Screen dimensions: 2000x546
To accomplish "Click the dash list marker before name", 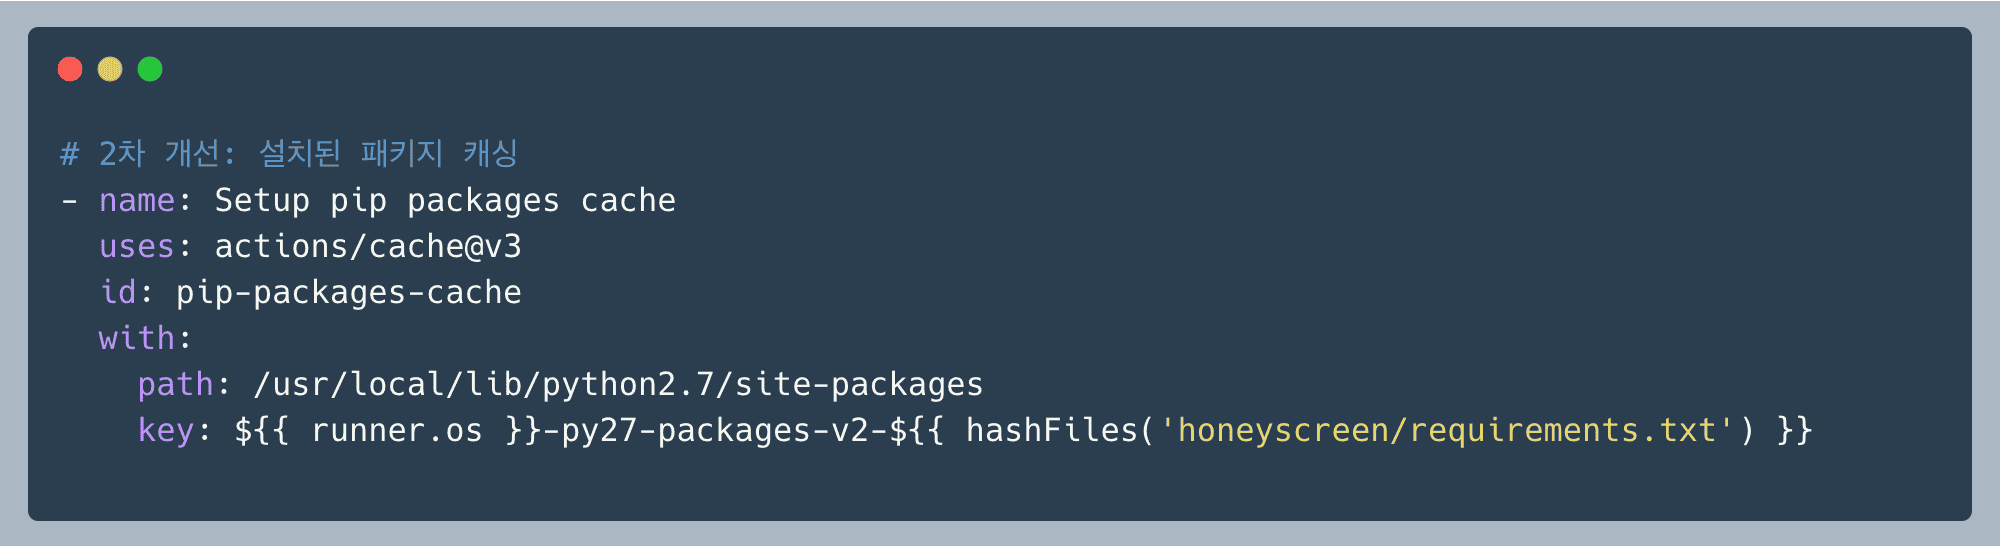I will point(69,201).
